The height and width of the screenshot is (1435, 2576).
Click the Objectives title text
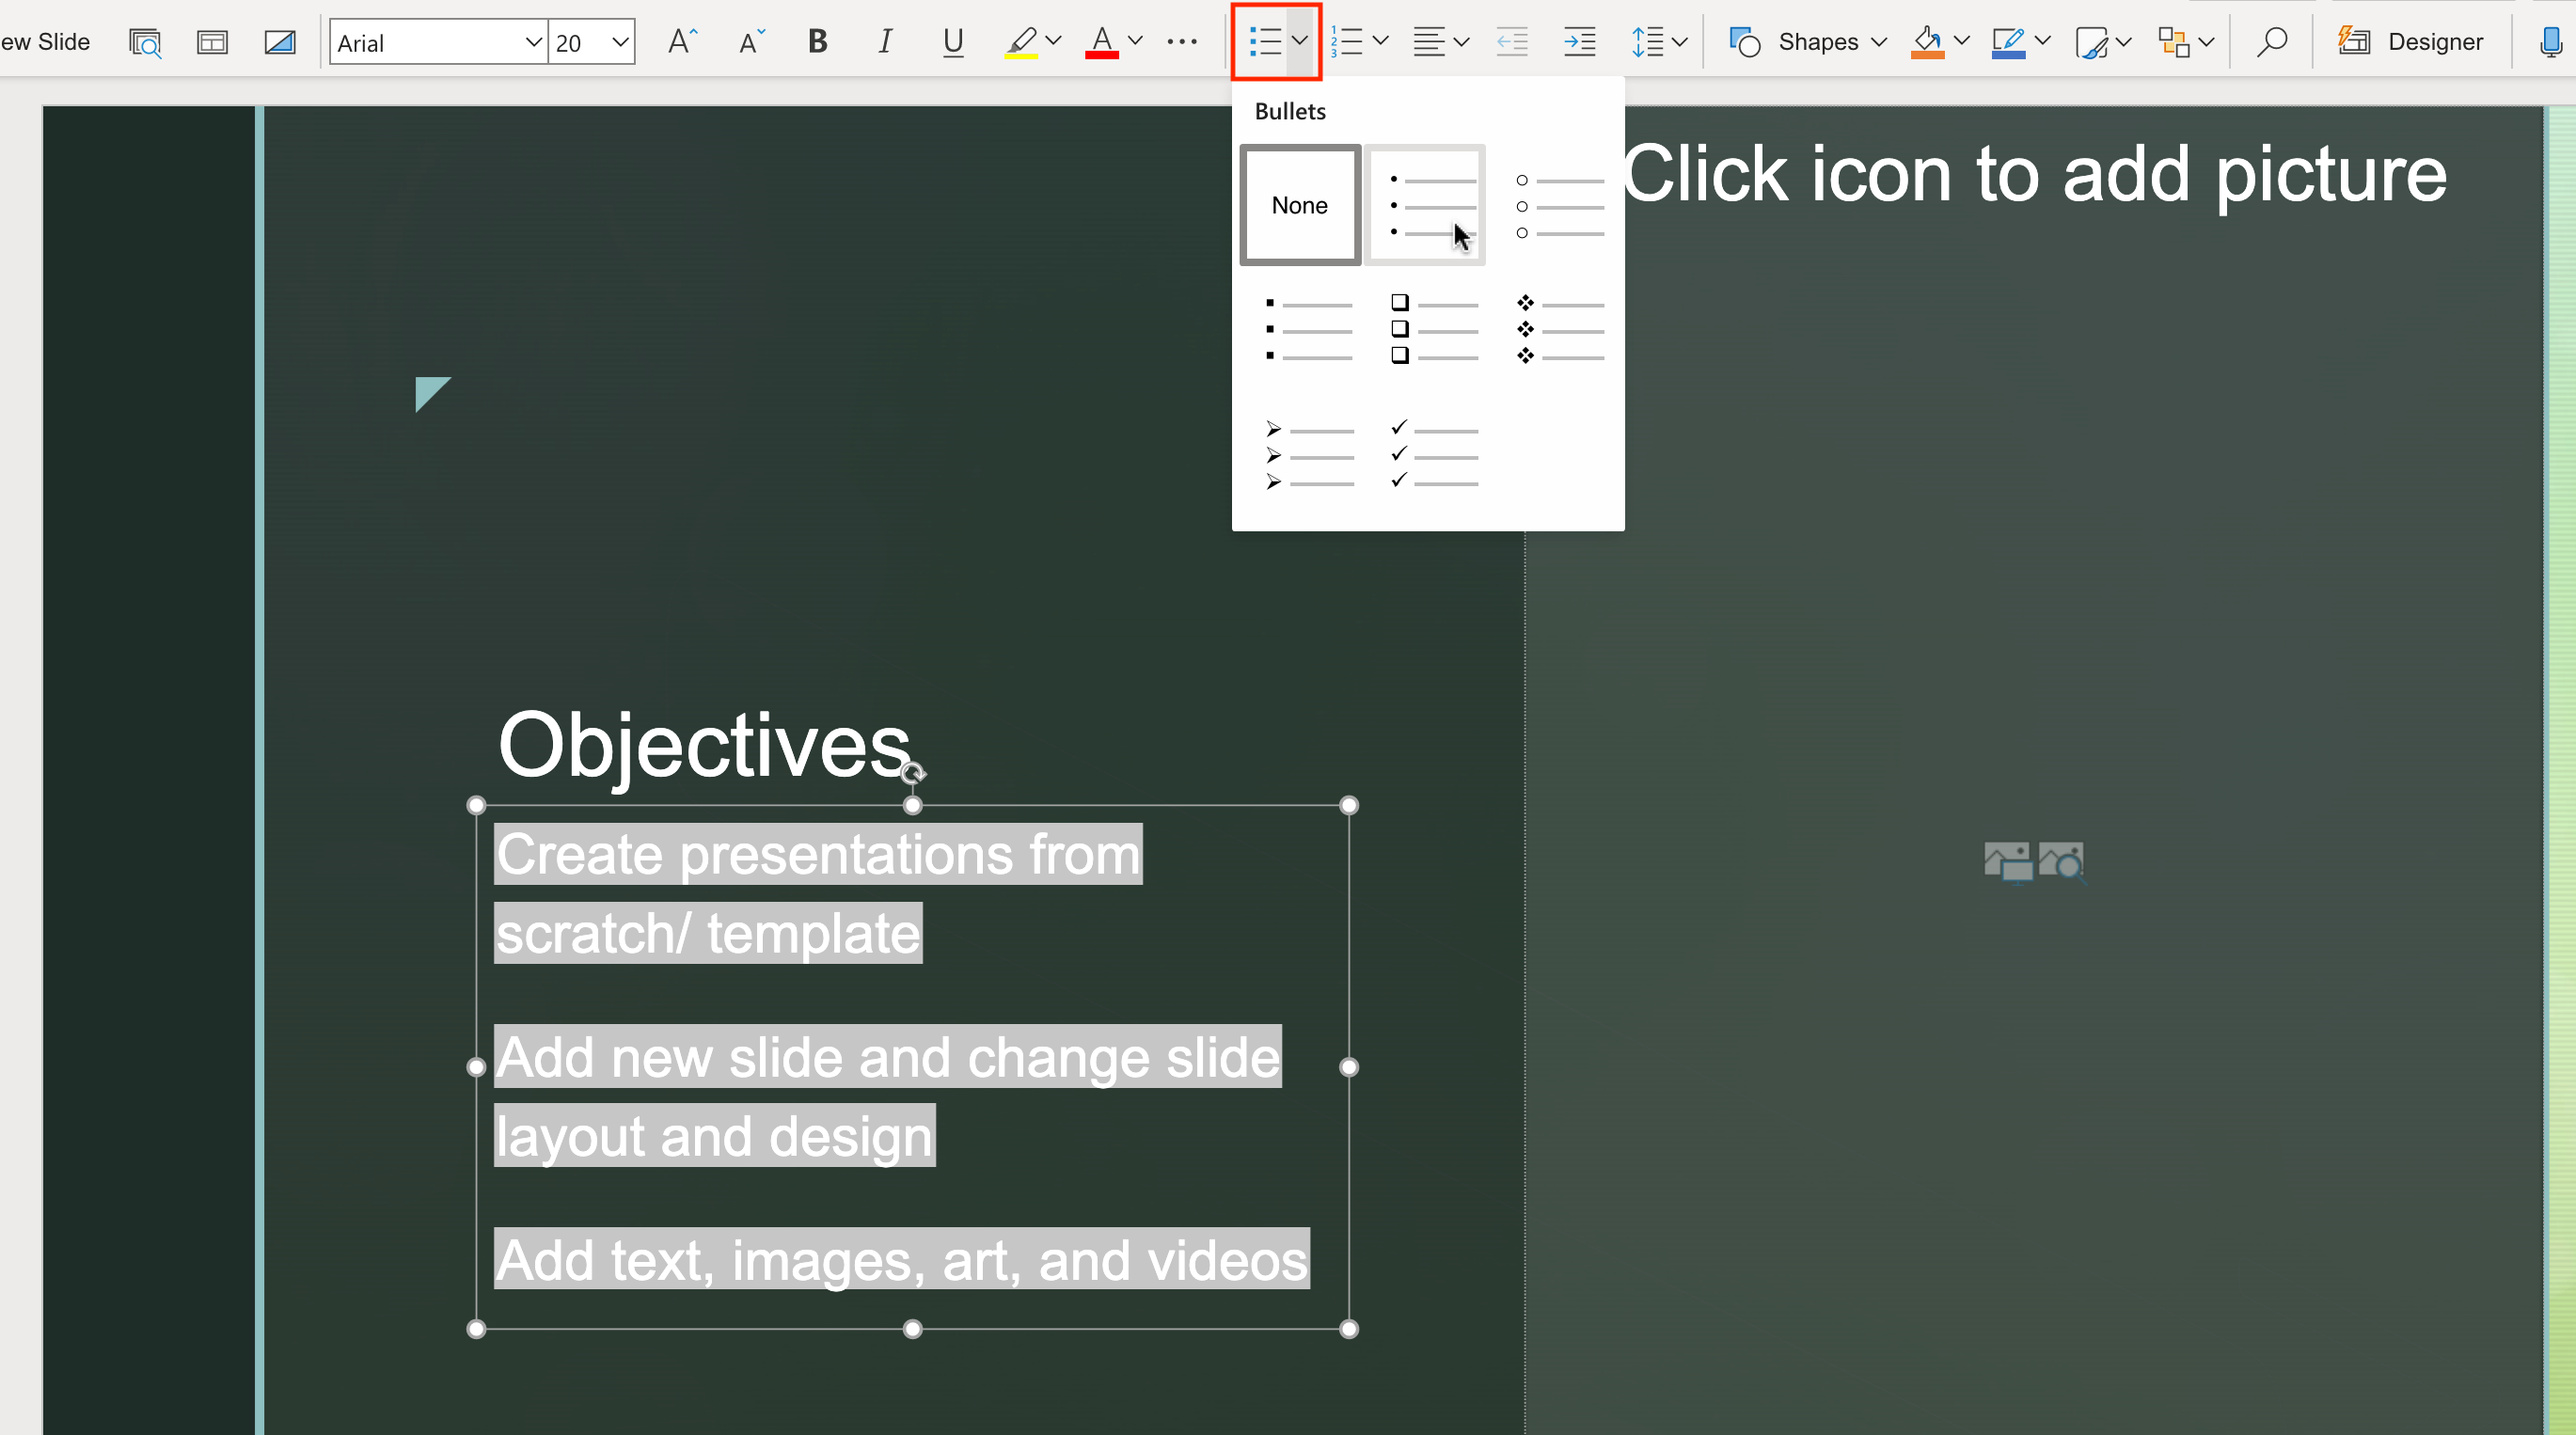pos(703,745)
